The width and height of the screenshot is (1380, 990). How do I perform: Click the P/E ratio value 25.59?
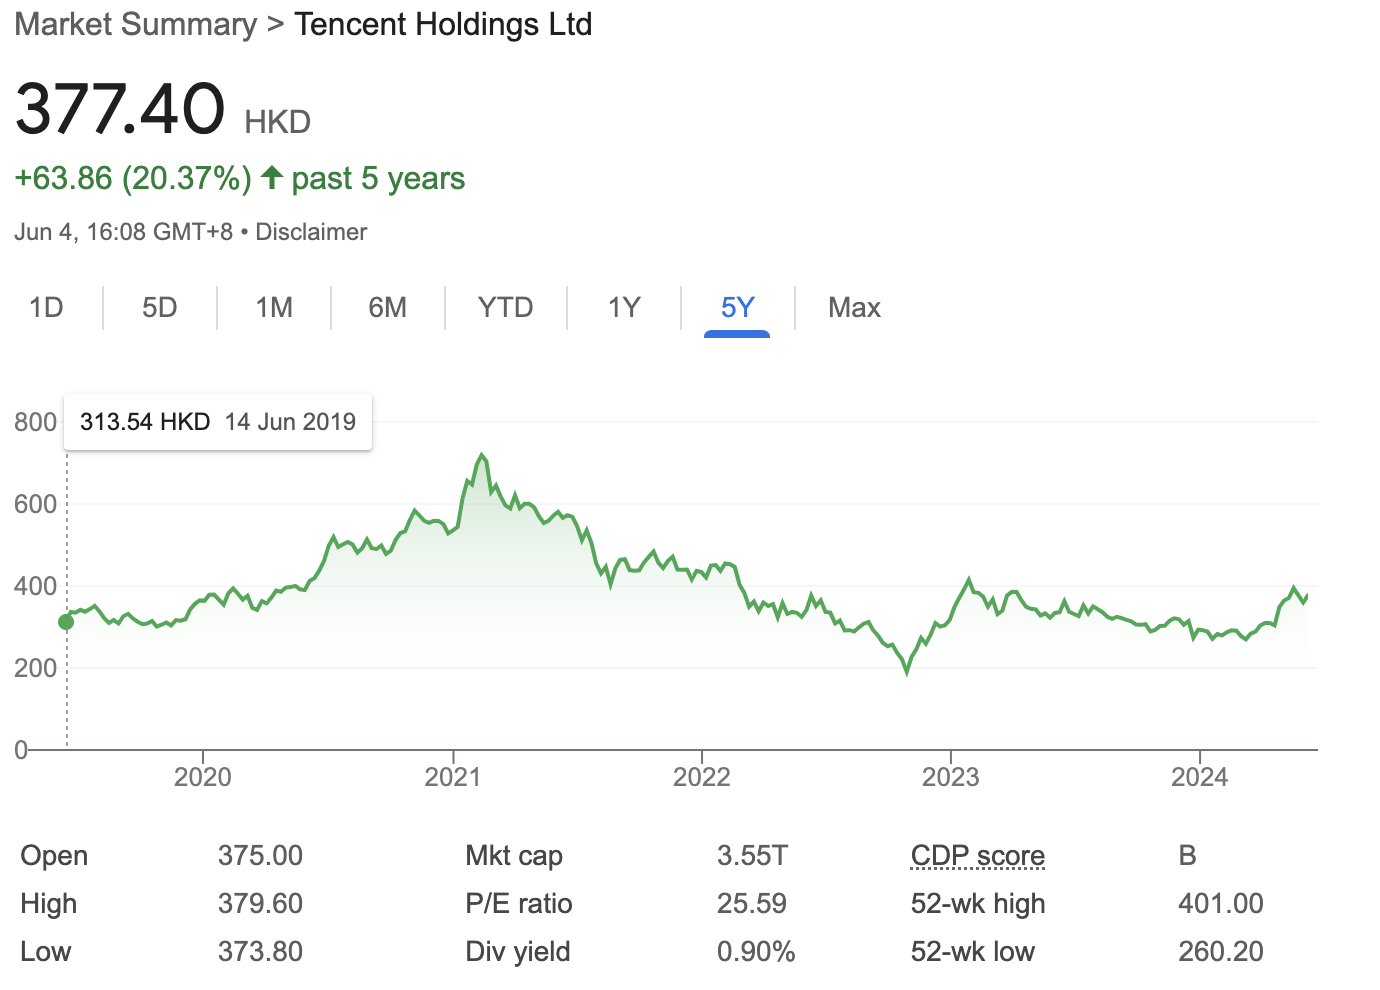[752, 904]
